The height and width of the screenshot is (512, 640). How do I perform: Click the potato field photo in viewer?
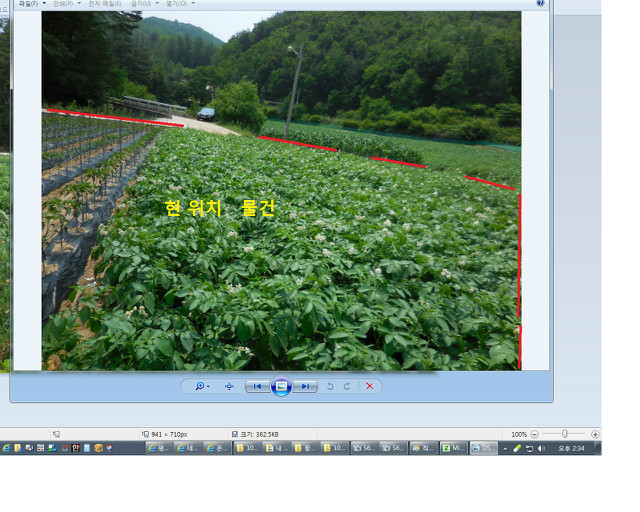281,191
